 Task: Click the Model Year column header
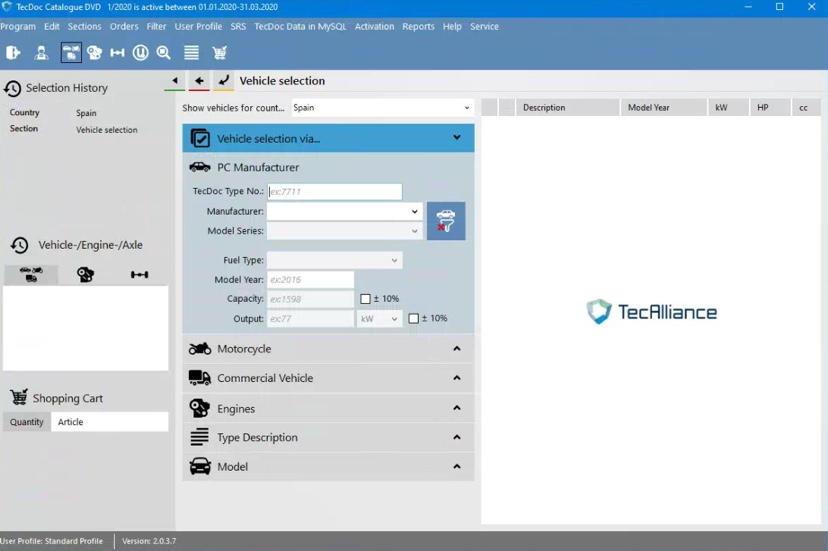click(x=664, y=107)
